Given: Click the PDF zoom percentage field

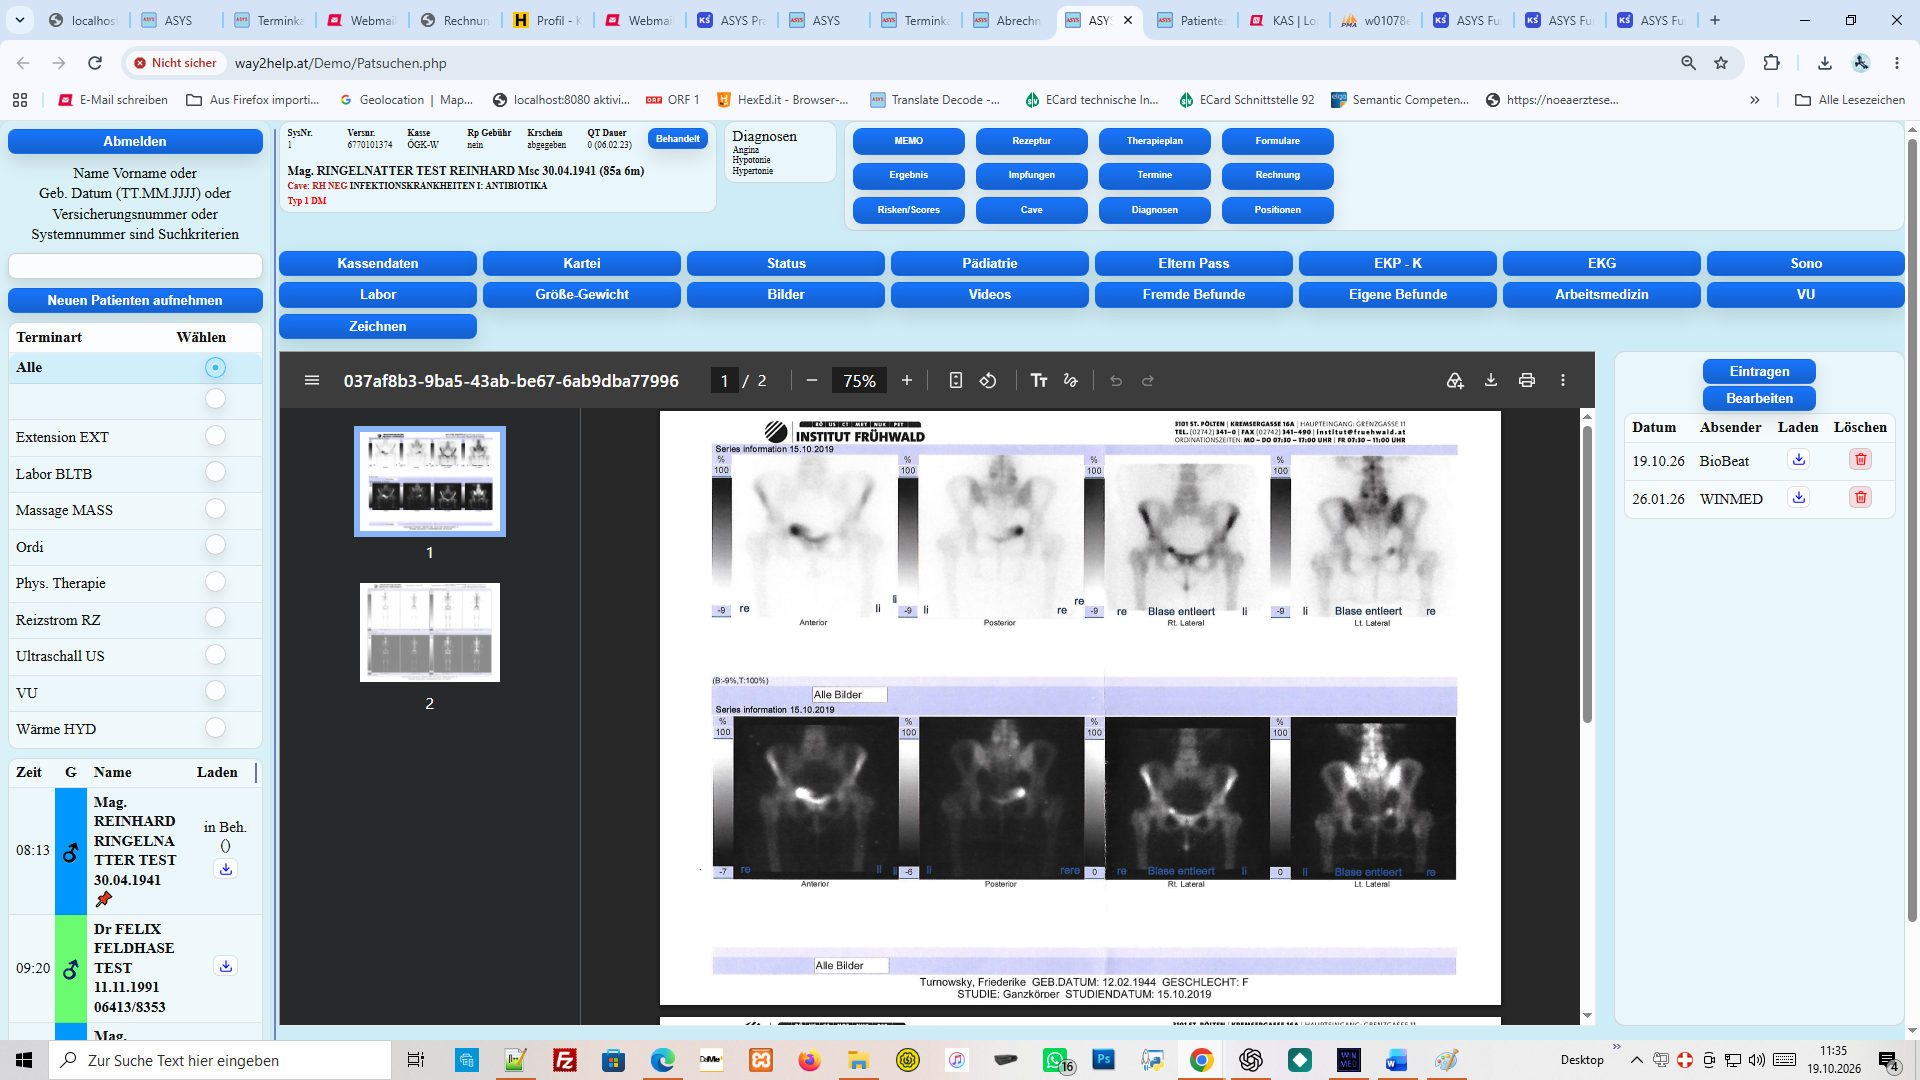Looking at the screenshot, I should point(859,380).
